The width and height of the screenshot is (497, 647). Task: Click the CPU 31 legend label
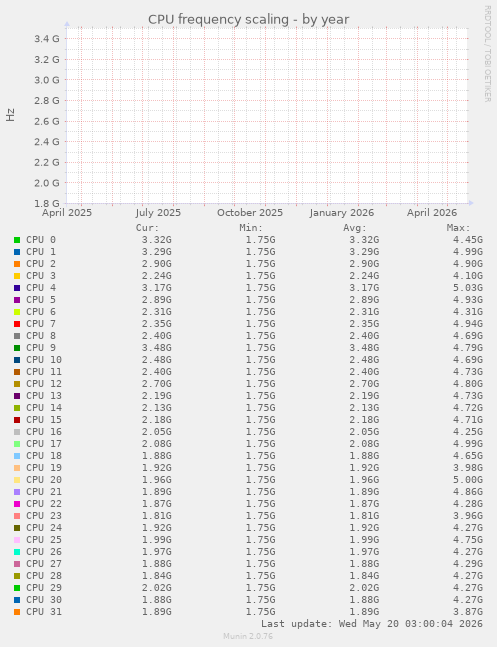point(44,612)
